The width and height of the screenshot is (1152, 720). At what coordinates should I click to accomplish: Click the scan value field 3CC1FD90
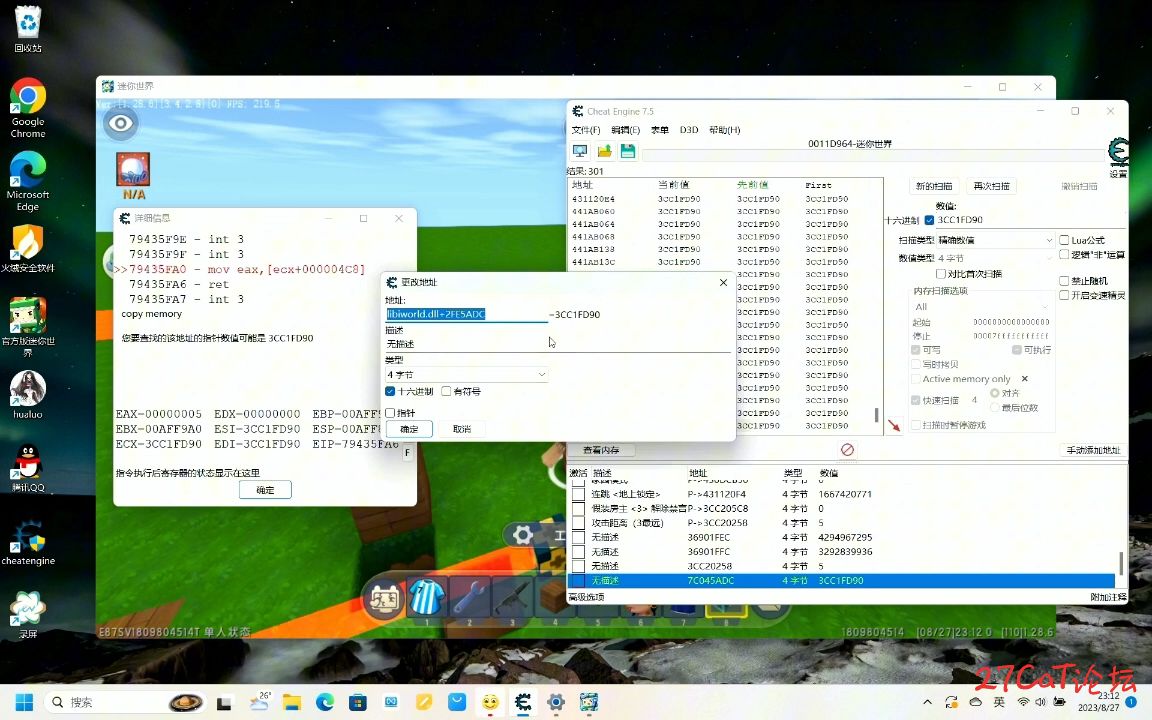tap(1030, 220)
